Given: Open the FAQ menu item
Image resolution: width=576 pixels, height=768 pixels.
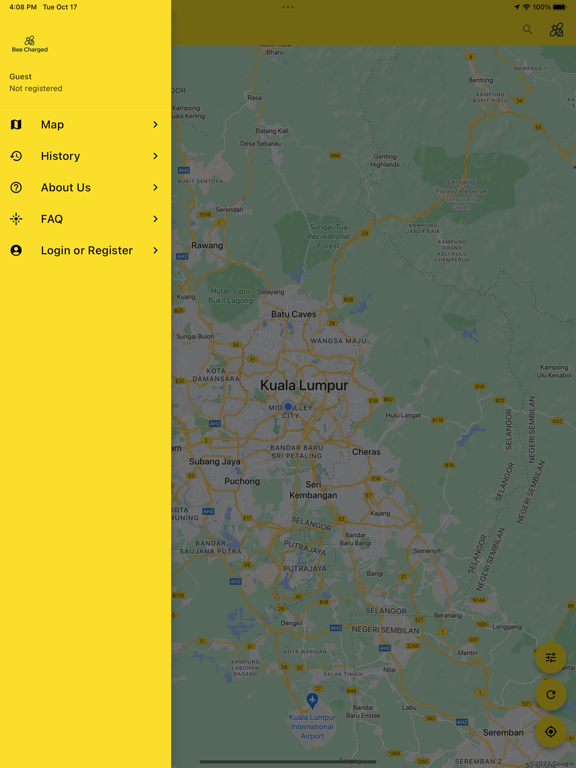Looking at the screenshot, I should (x=86, y=218).
